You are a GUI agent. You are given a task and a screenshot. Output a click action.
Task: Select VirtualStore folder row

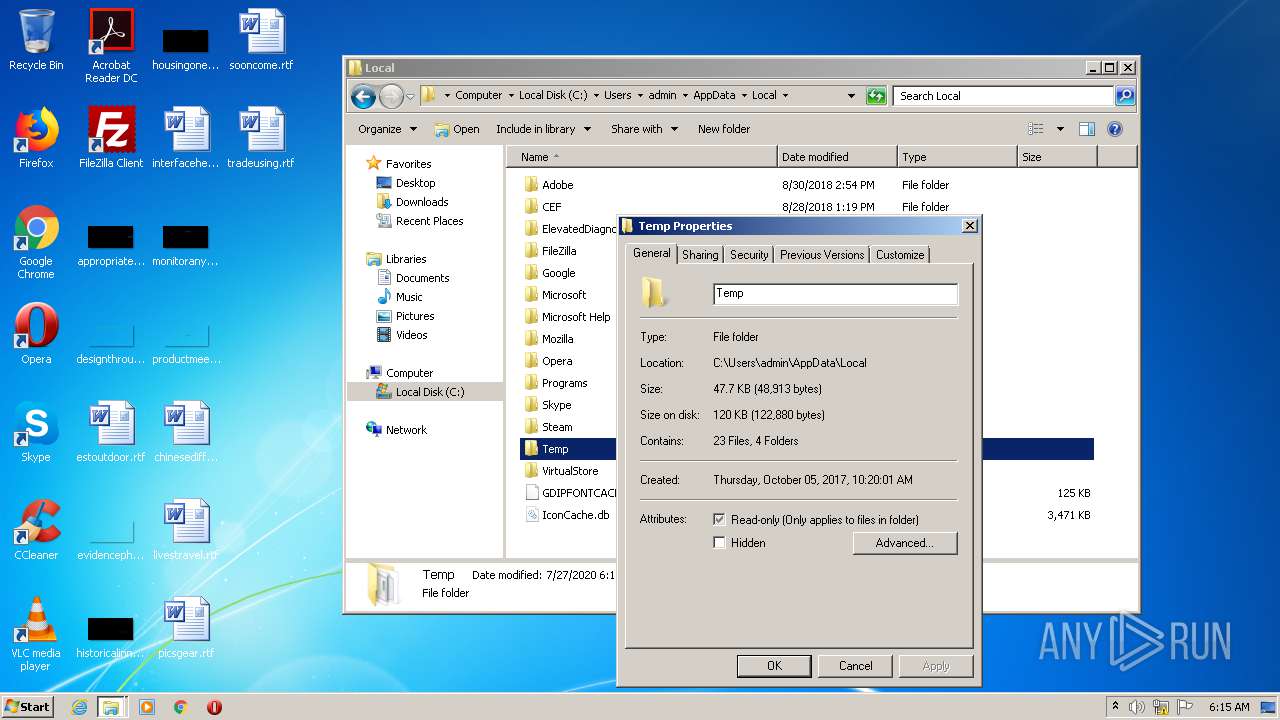click(570, 471)
